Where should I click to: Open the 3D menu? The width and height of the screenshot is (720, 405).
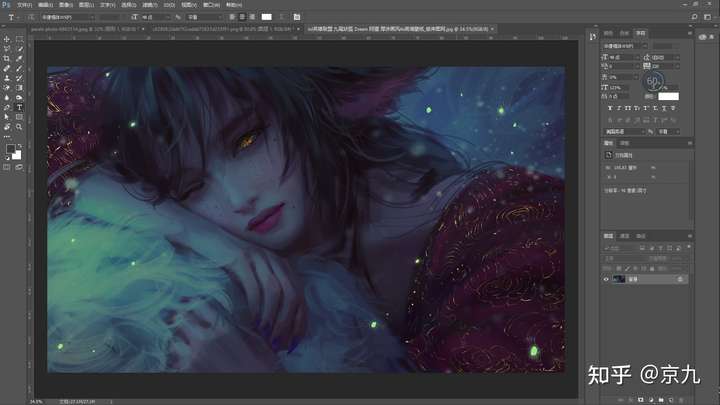coord(169,5)
